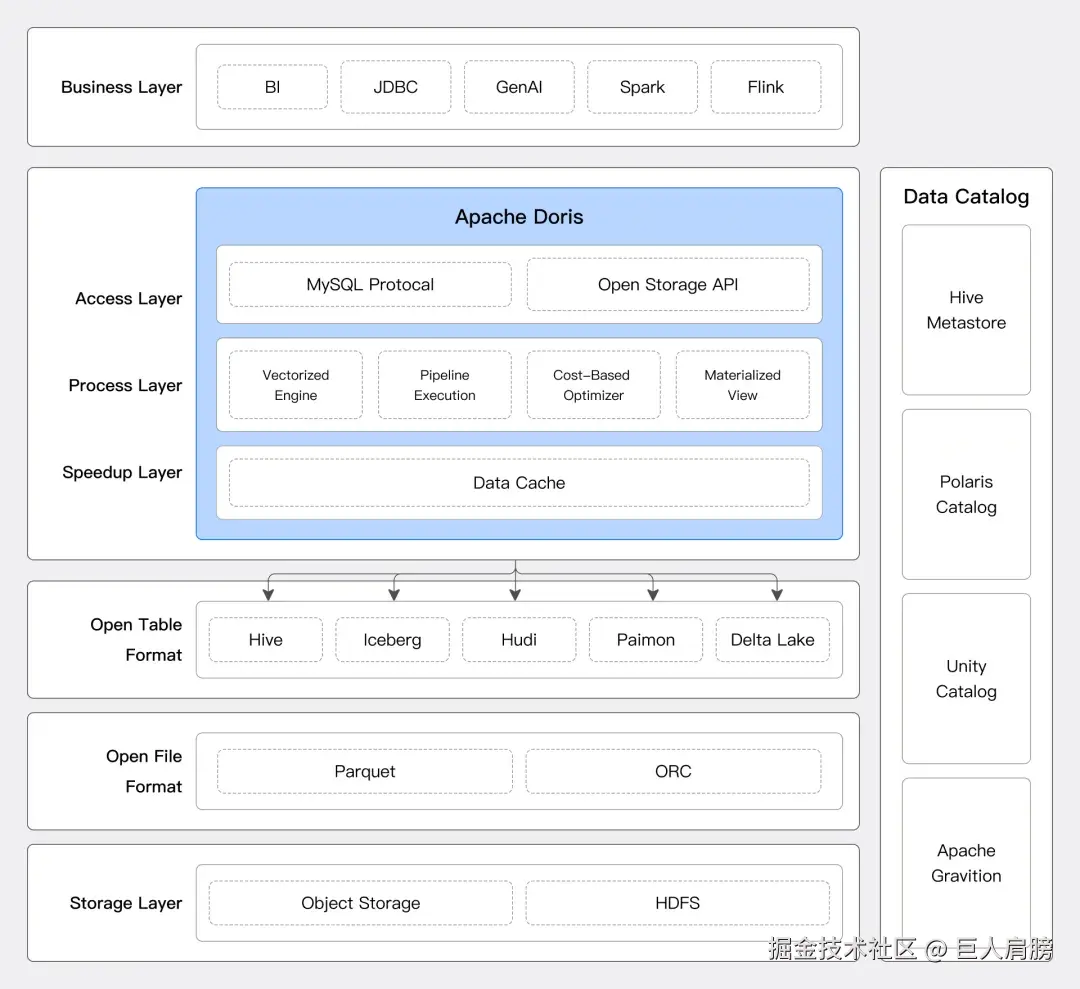Image resolution: width=1080 pixels, height=989 pixels.
Task: Click the BI box in Business Layer
Action: (x=272, y=87)
